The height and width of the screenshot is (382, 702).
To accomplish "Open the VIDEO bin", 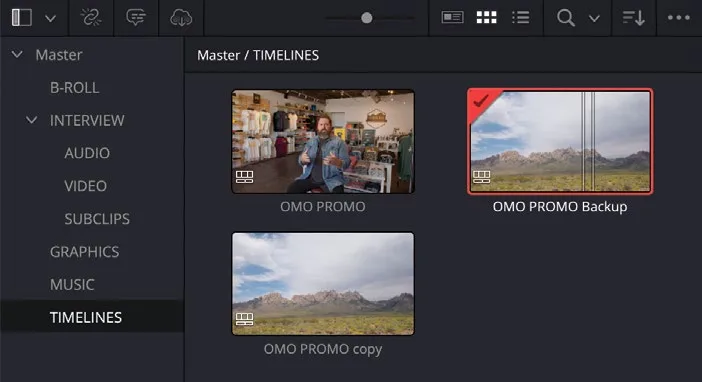I will pyautogui.click(x=85, y=186).
